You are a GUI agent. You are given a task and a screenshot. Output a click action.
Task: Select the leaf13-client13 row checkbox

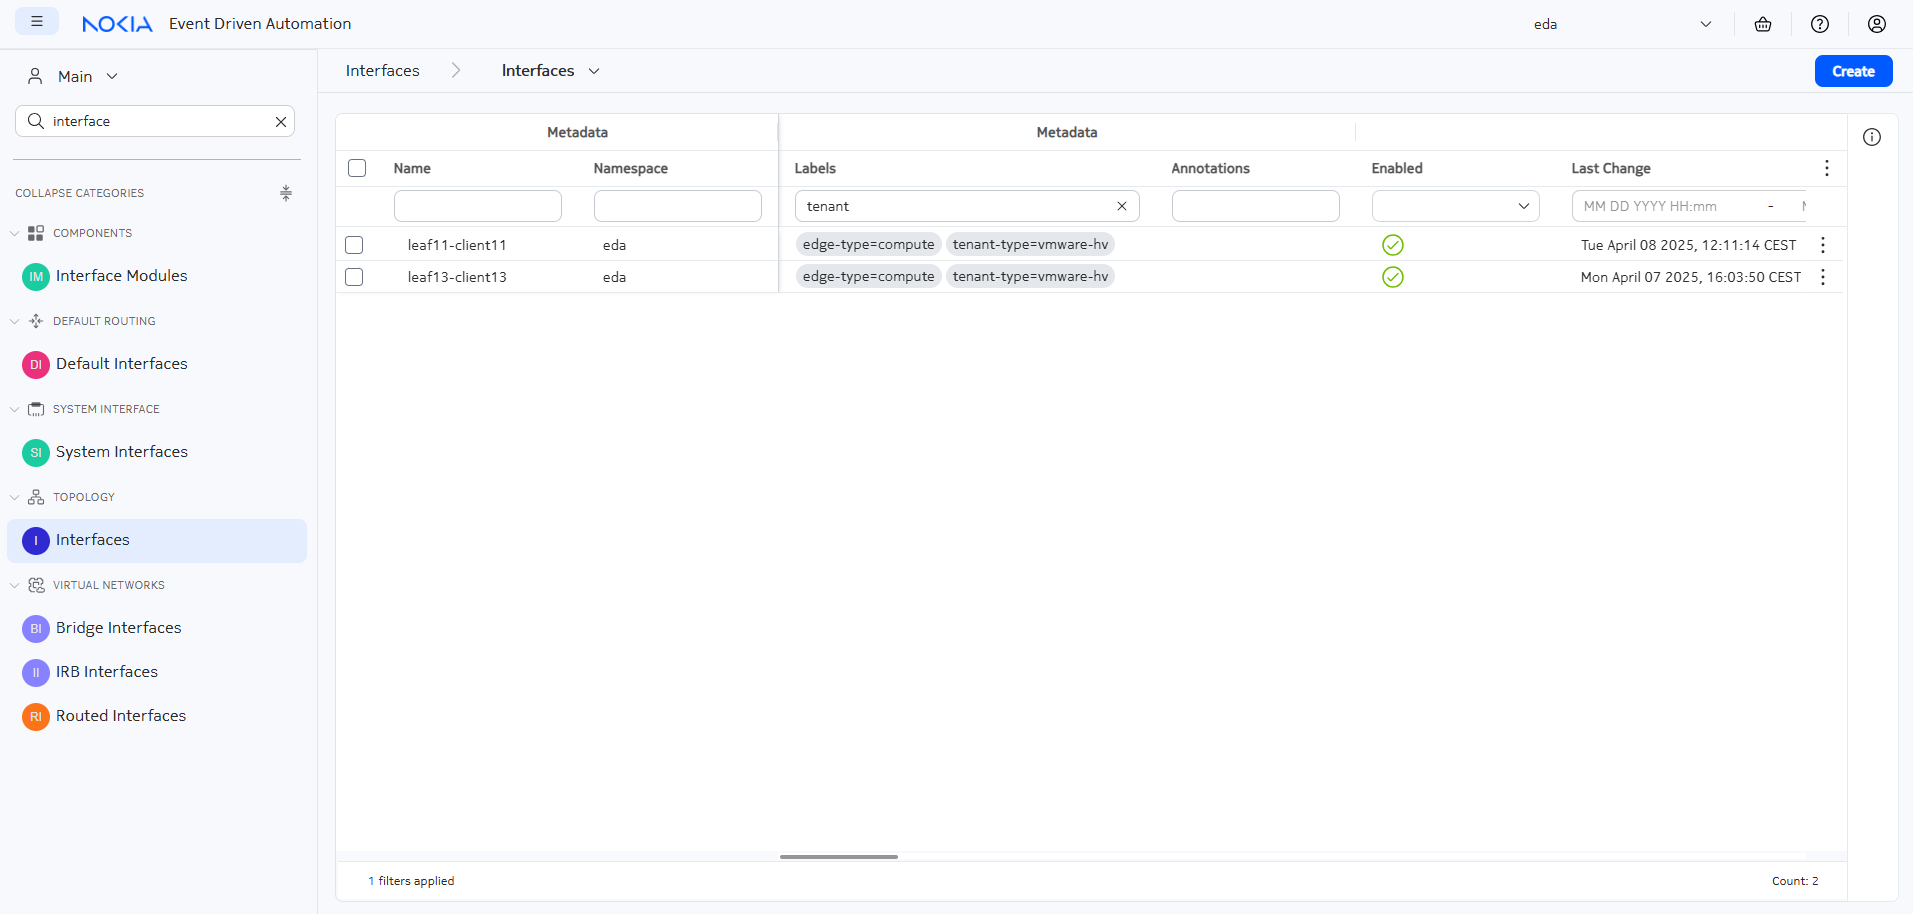tap(354, 277)
